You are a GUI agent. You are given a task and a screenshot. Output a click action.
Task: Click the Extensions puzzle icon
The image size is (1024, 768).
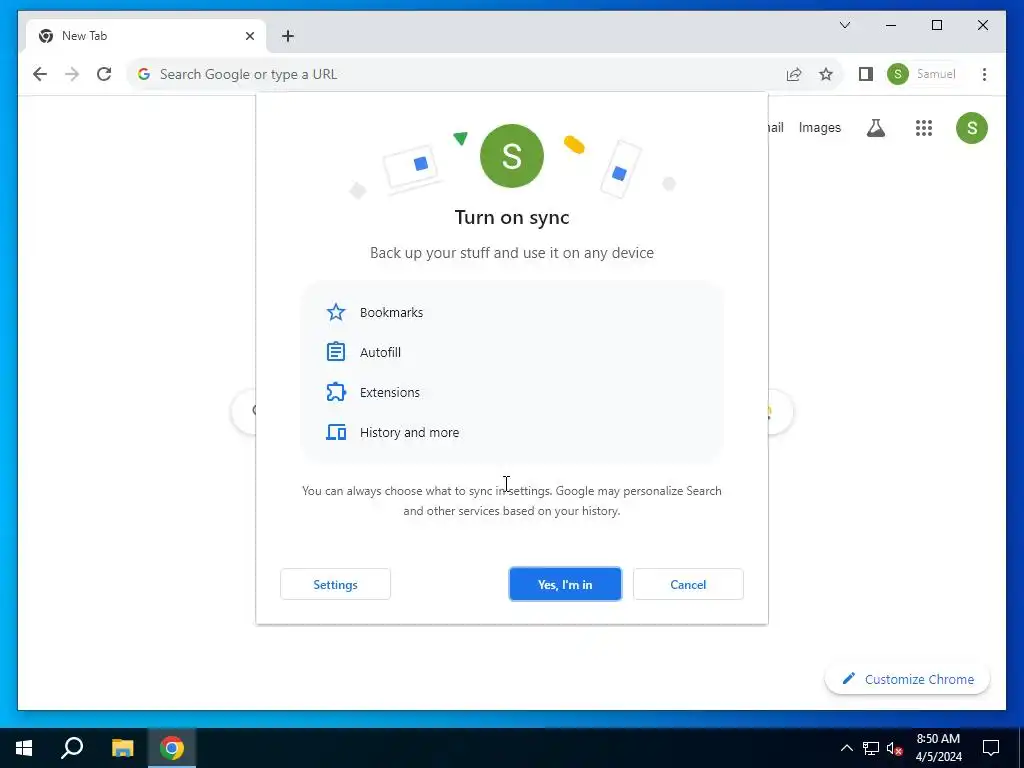tap(336, 392)
